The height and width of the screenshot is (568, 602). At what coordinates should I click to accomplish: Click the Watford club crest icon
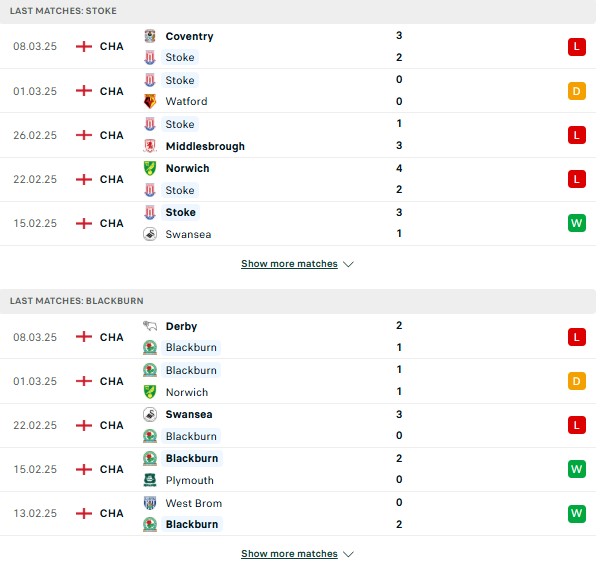(150, 101)
